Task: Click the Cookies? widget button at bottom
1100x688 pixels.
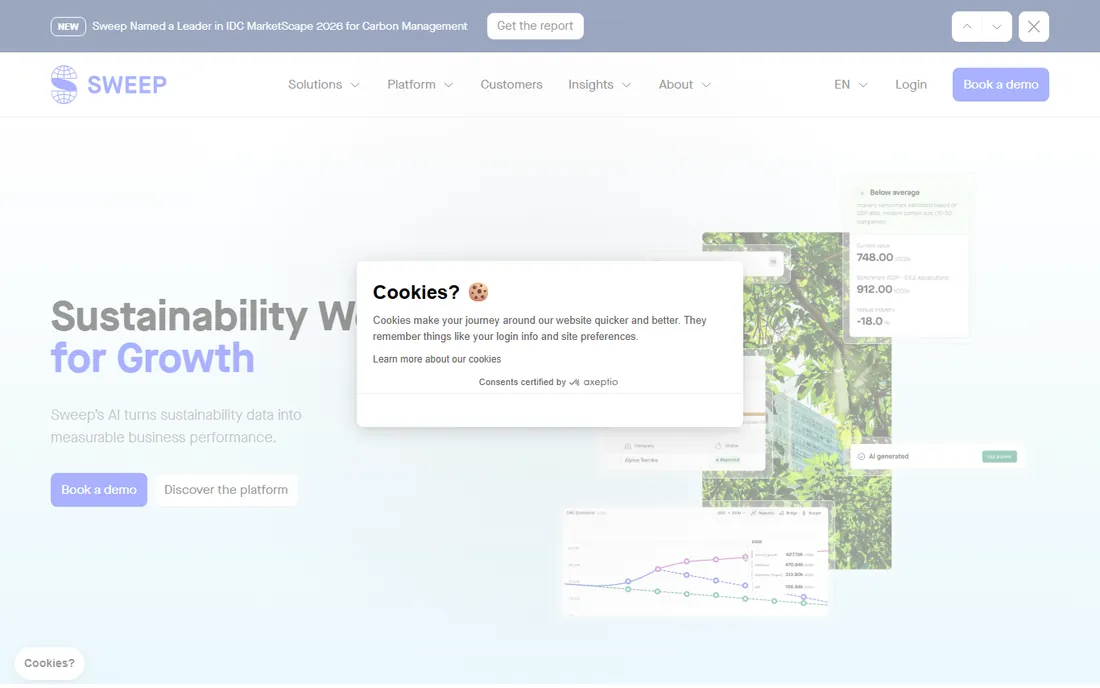Action: (x=49, y=663)
